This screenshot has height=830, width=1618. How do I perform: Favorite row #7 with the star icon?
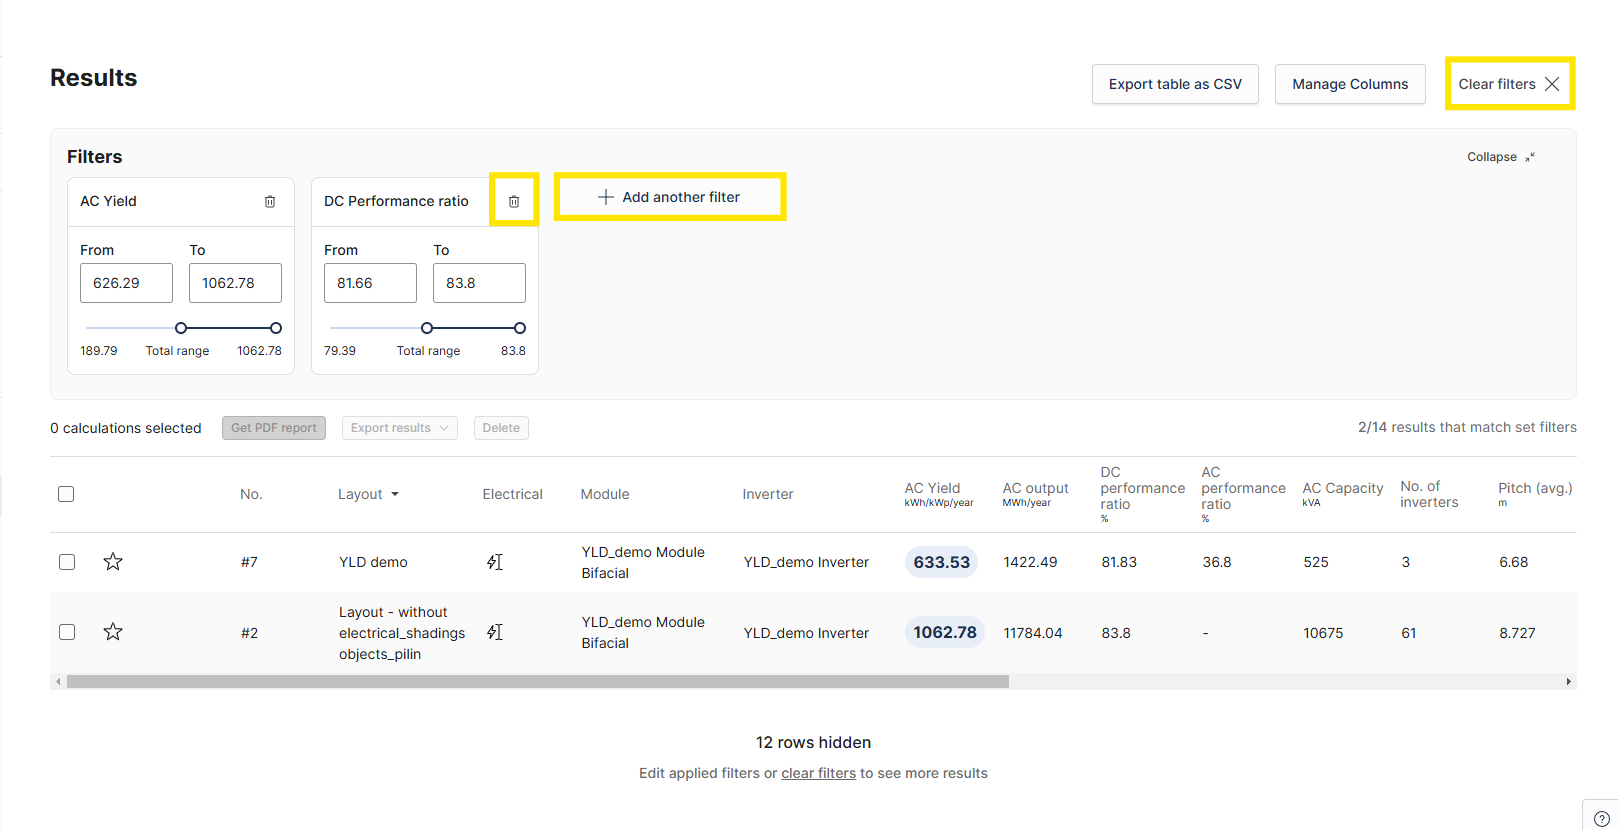click(x=113, y=562)
